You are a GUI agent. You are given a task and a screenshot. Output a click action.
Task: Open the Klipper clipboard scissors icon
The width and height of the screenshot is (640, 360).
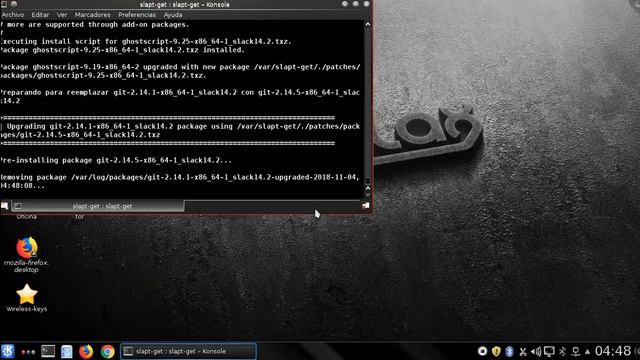click(x=523, y=351)
